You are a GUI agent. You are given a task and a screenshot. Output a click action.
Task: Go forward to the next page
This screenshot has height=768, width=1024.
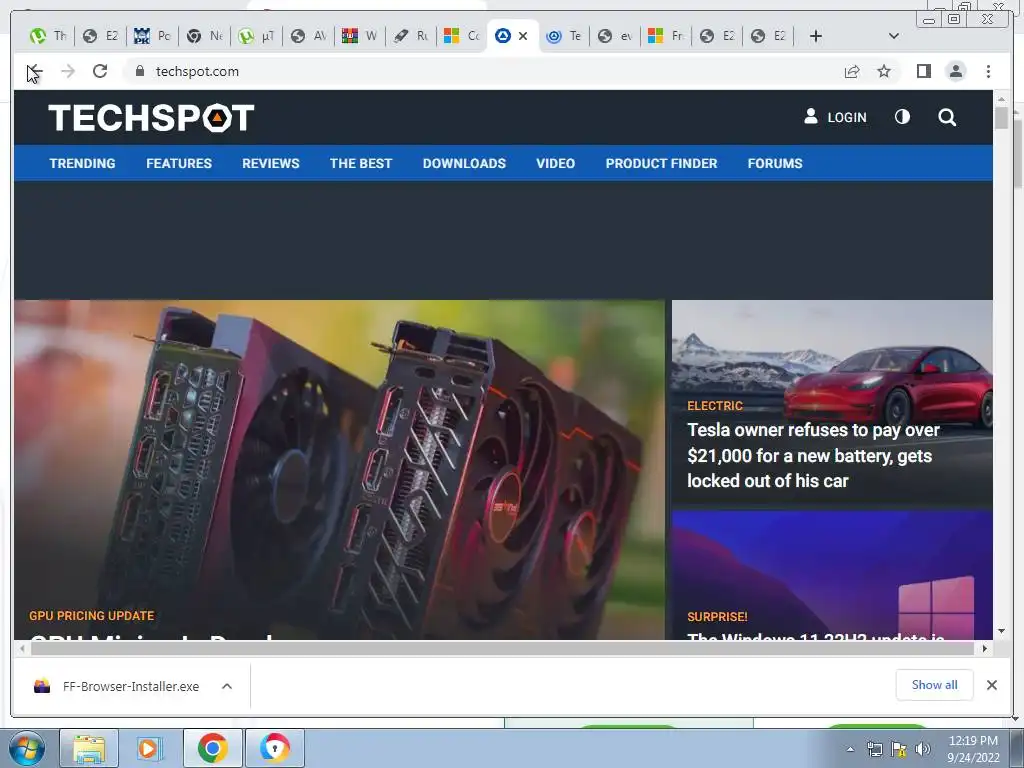(68, 71)
